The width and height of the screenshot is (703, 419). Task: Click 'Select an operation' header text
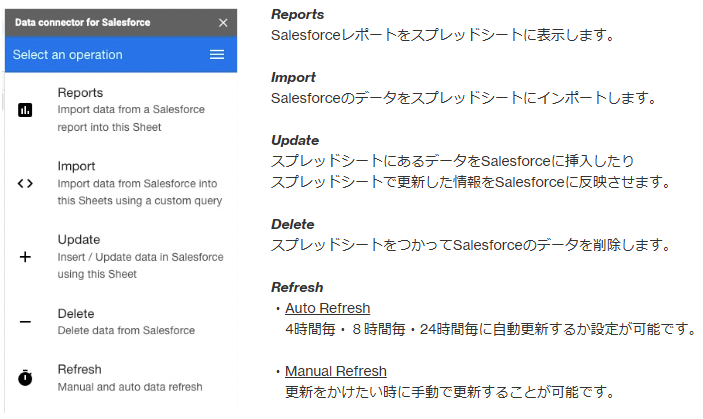click(67, 55)
